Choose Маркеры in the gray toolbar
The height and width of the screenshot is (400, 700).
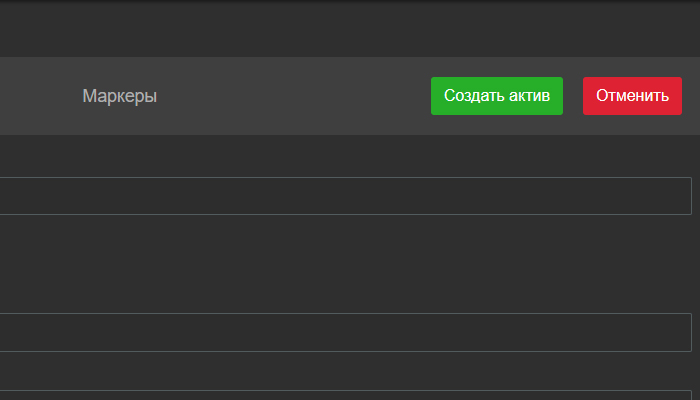click(120, 96)
